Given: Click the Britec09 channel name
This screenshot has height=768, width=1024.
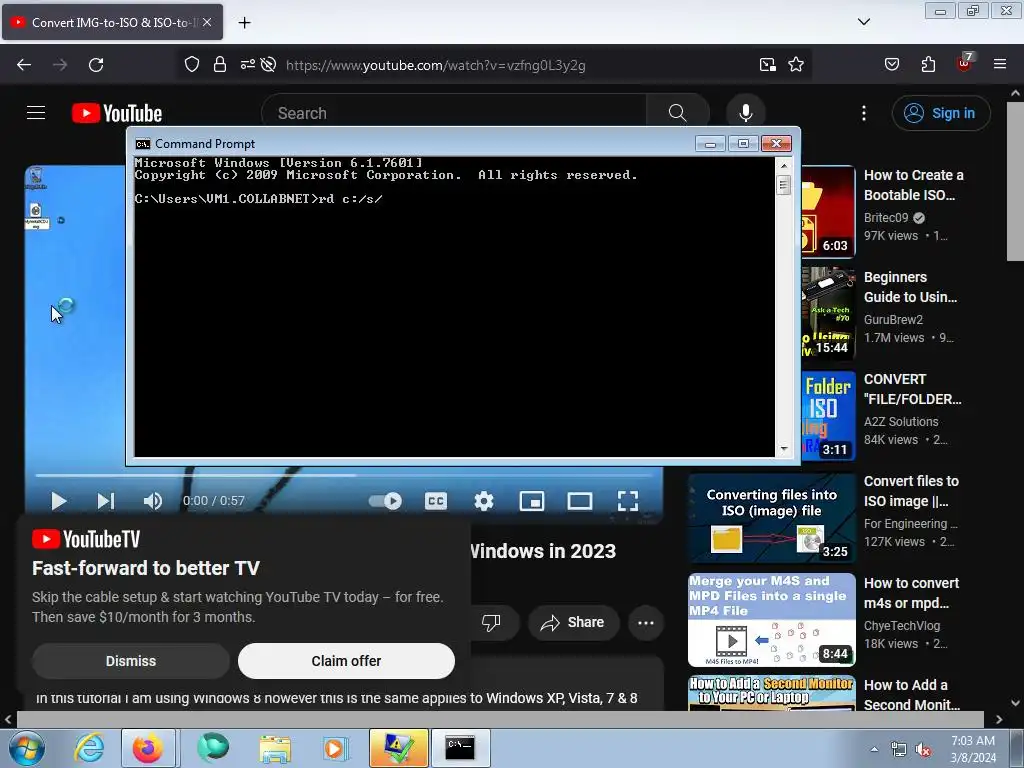Looking at the screenshot, I should click(x=886, y=217).
